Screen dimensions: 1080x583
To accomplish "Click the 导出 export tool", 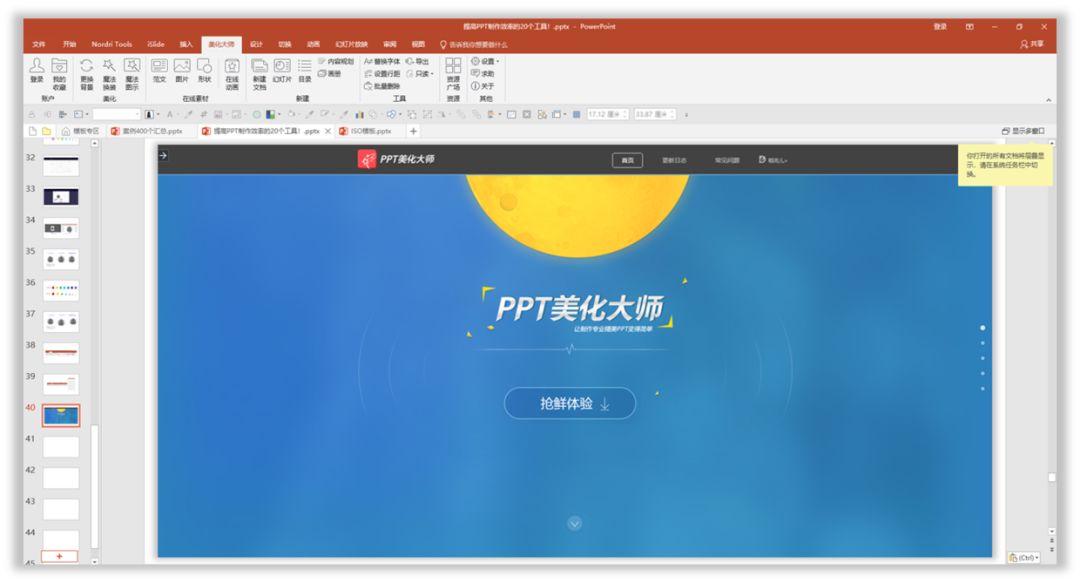I will click(x=417, y=61).
